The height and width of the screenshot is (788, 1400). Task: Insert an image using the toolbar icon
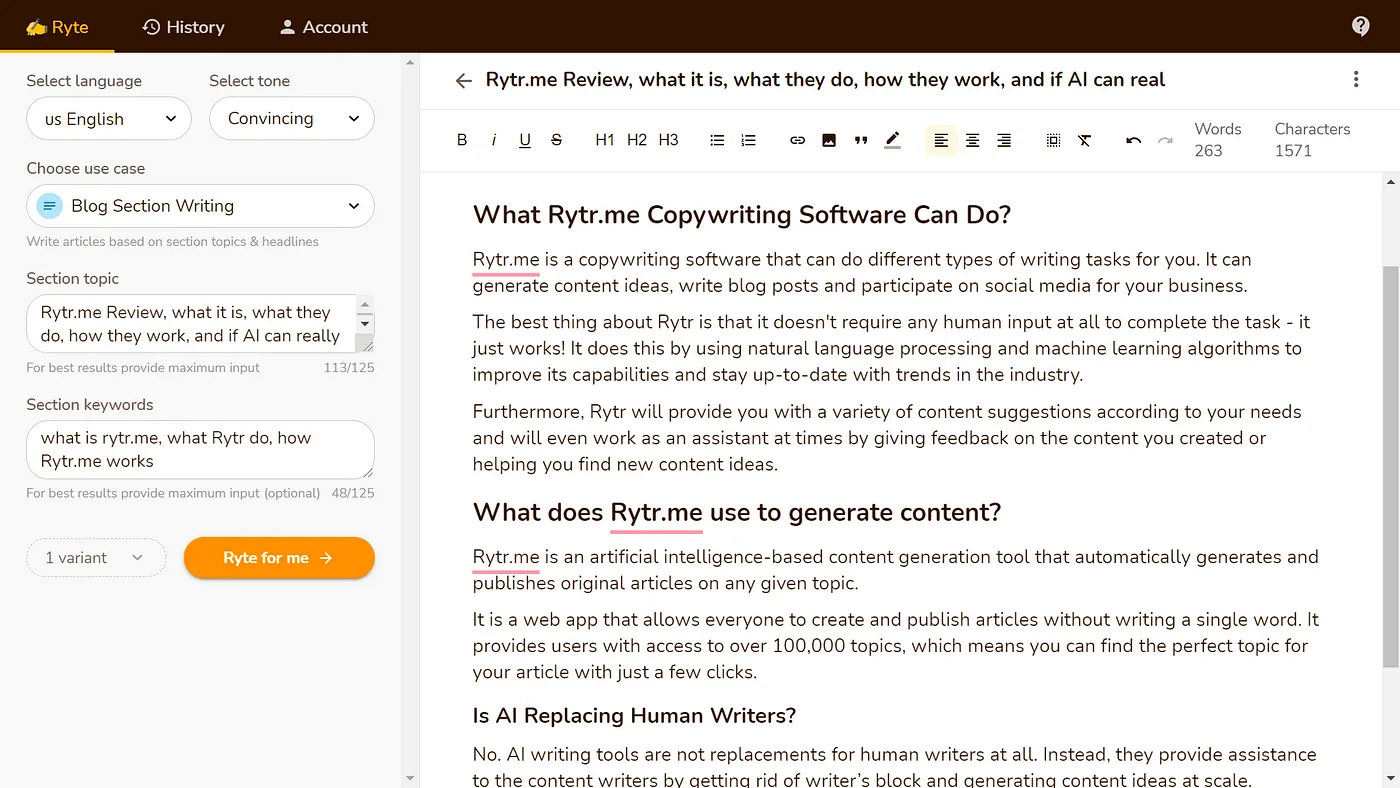pos(828,140)
